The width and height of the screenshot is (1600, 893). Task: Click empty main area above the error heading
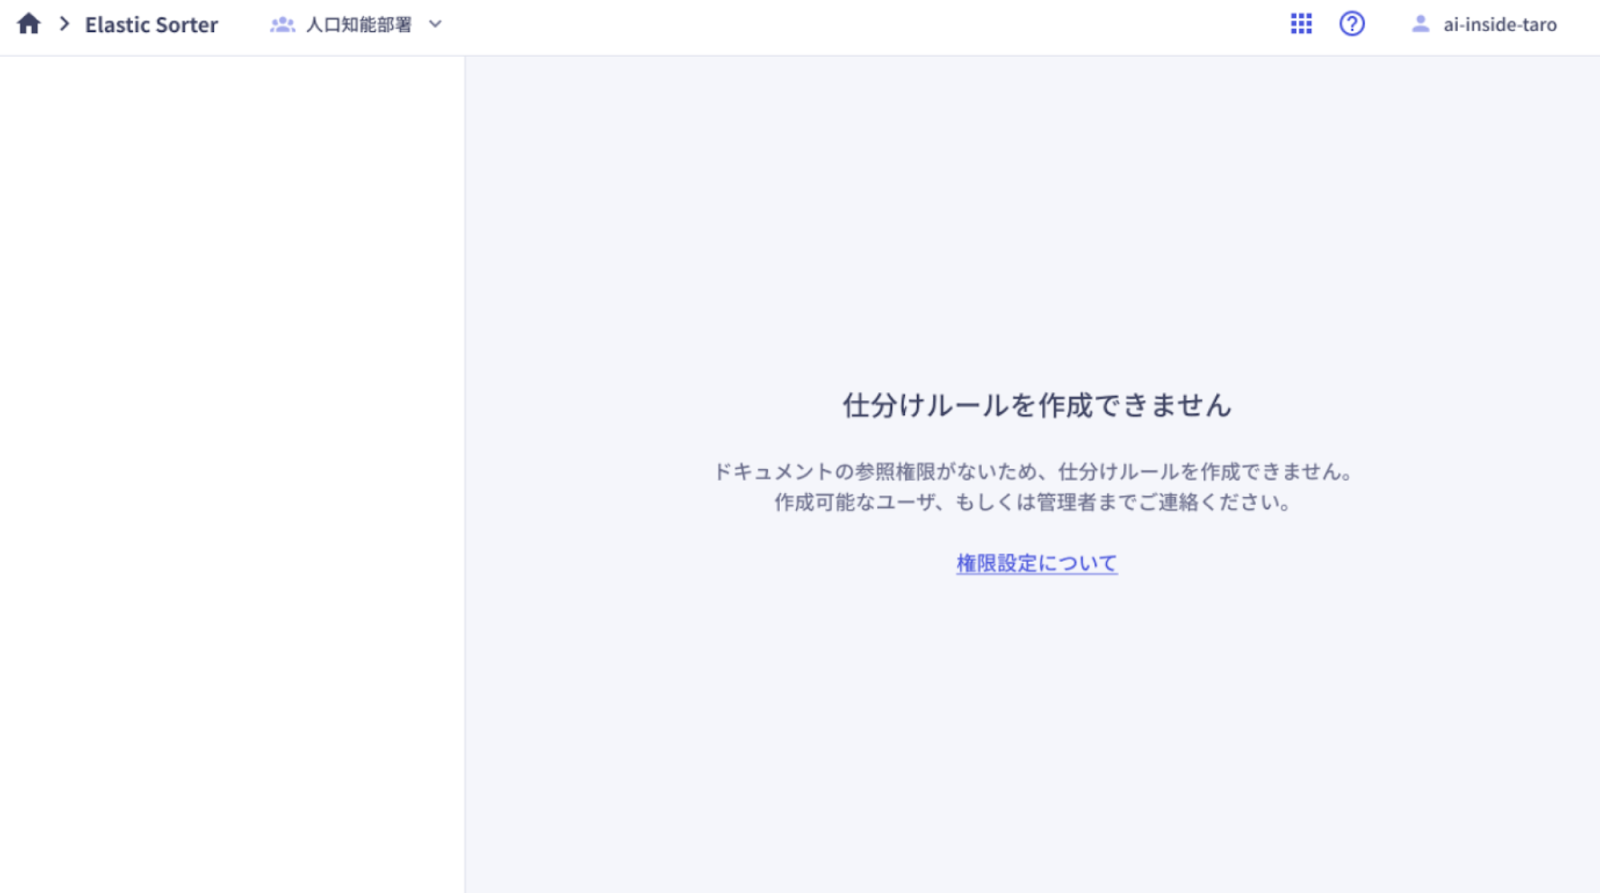click(x=1036, y=220)
